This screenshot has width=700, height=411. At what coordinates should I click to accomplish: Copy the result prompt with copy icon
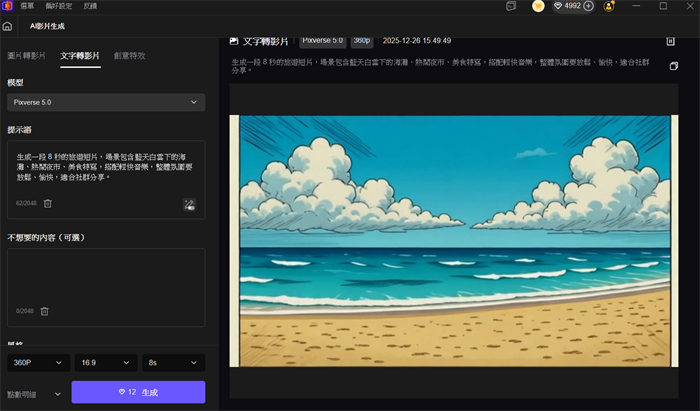(674, 66)
